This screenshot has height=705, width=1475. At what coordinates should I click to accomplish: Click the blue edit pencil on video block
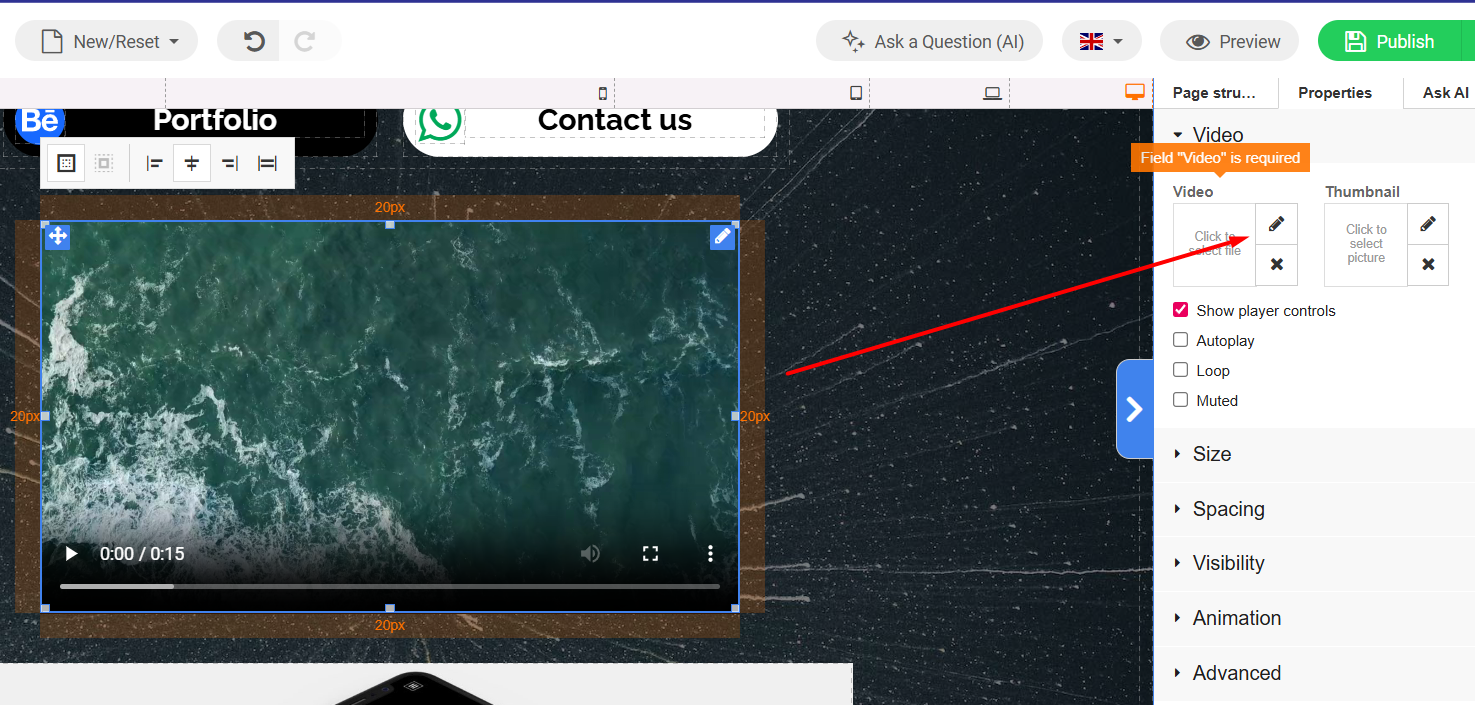[x=722, y=236]
